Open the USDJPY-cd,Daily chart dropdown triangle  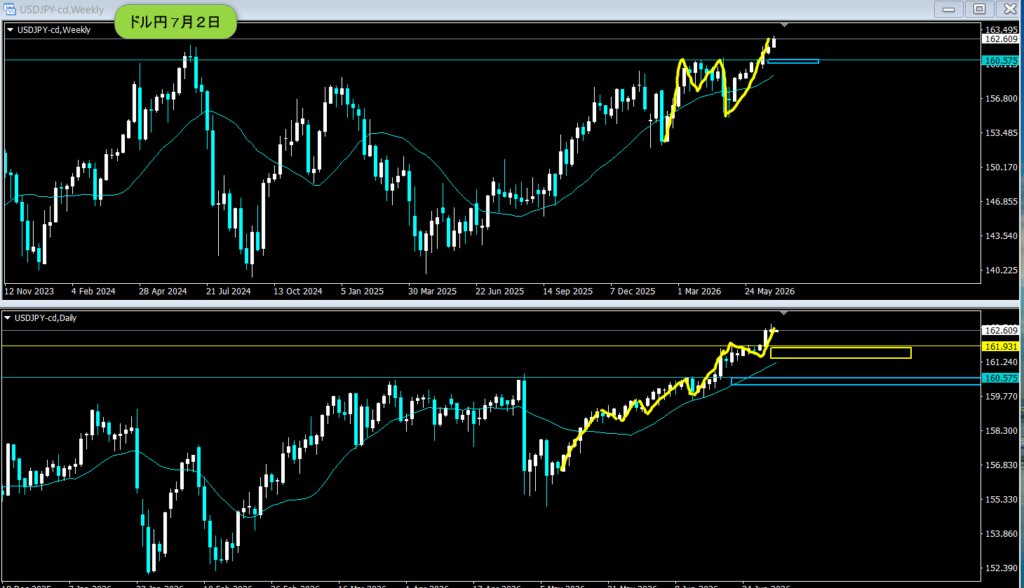(7, 318)
